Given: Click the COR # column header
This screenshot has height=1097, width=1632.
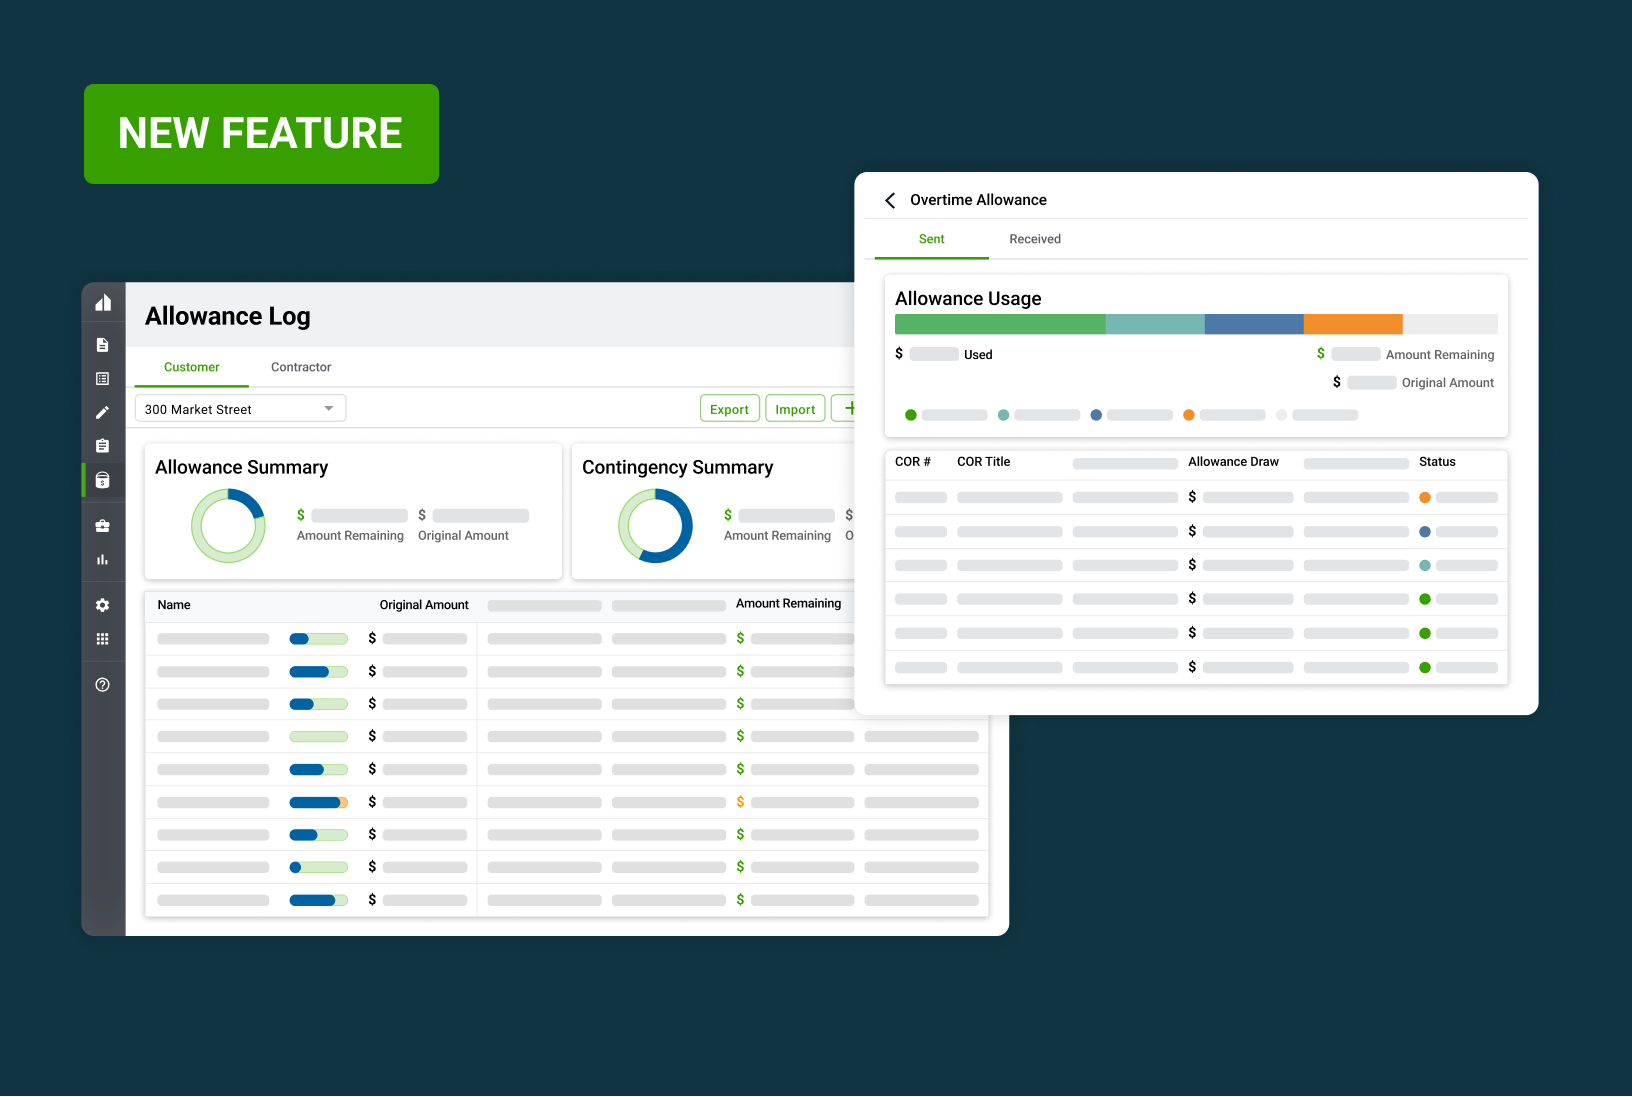Looking at the screenshot, I should click(912, 462).
